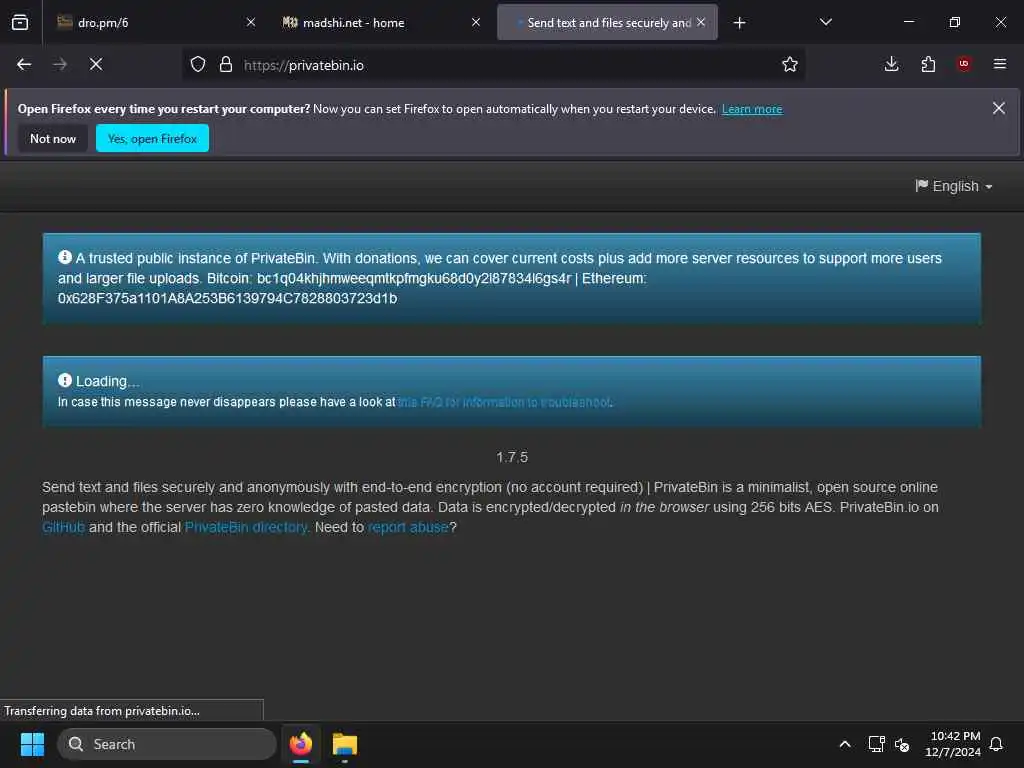This screenshot has width=1024, height=768.
Task: Close the privatebin tab
Action: click(x=701, y=22)
